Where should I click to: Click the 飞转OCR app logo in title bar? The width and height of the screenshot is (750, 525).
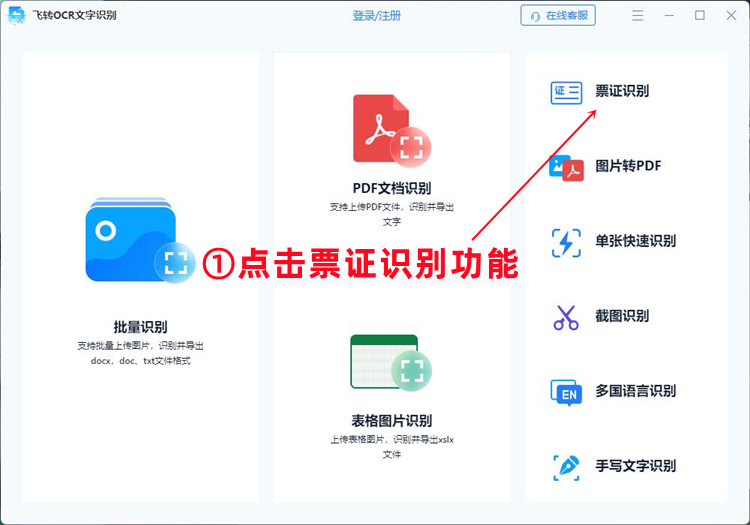pos(16,15)
